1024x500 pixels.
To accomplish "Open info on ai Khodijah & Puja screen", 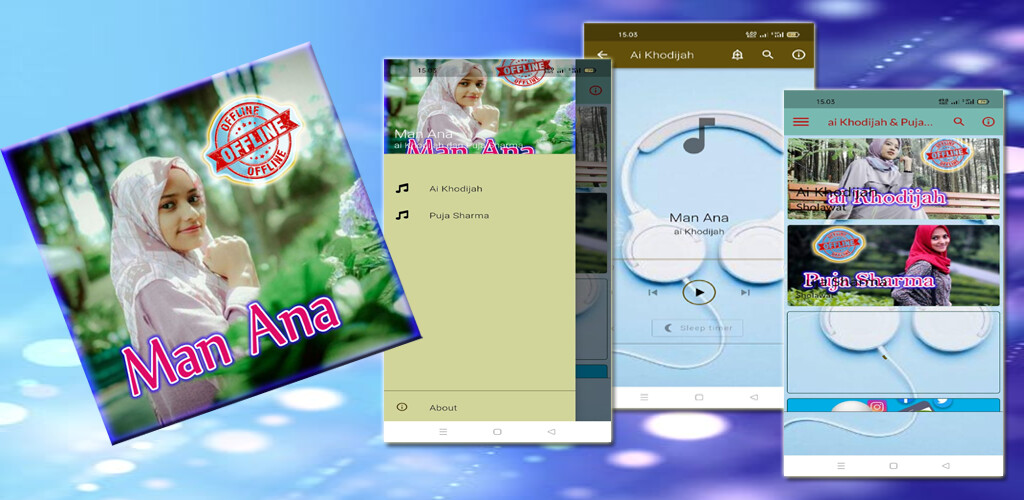I will pyautogui.click(x=988, y=122).
